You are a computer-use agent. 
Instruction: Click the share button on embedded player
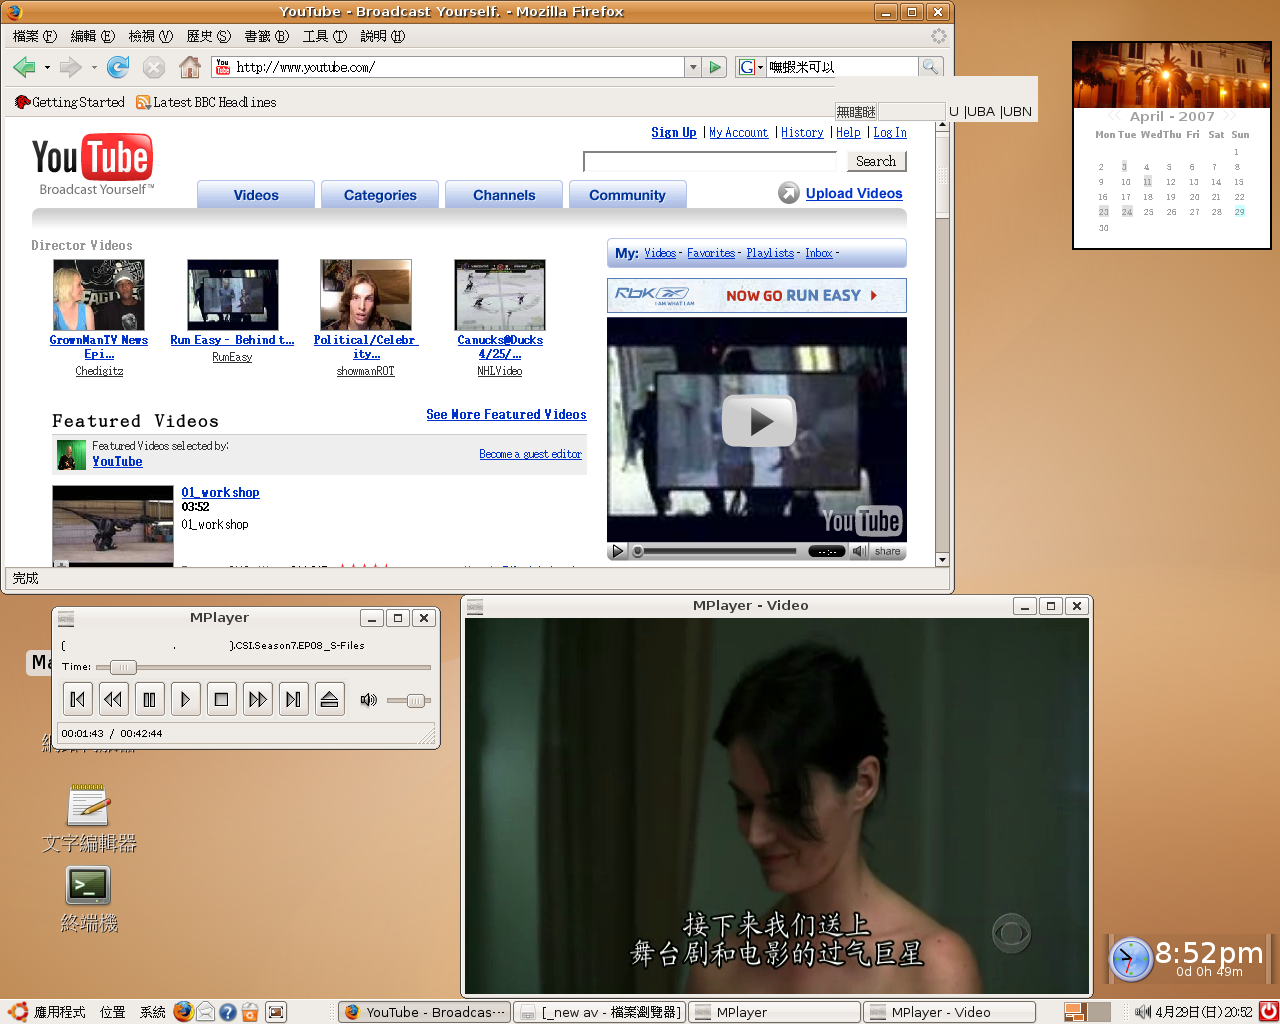click(x=887, y=551)
